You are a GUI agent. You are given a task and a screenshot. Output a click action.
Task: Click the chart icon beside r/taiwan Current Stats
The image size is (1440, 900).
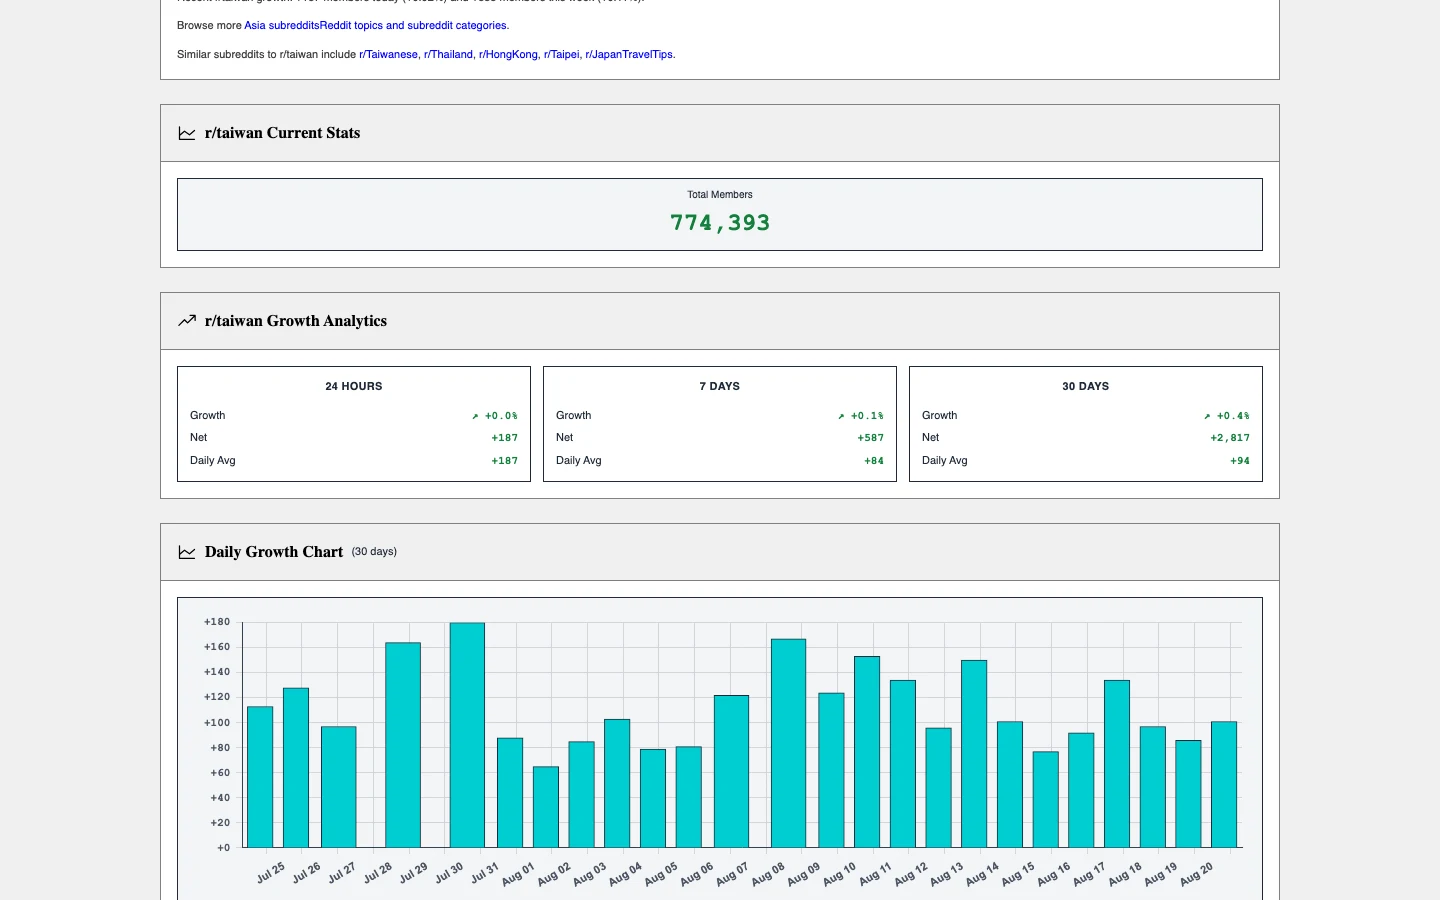pos(187,133)
